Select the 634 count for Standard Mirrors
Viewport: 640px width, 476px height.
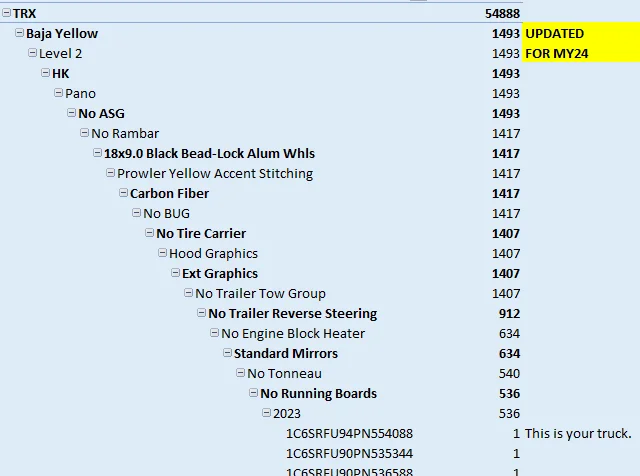tap(509, 354)
